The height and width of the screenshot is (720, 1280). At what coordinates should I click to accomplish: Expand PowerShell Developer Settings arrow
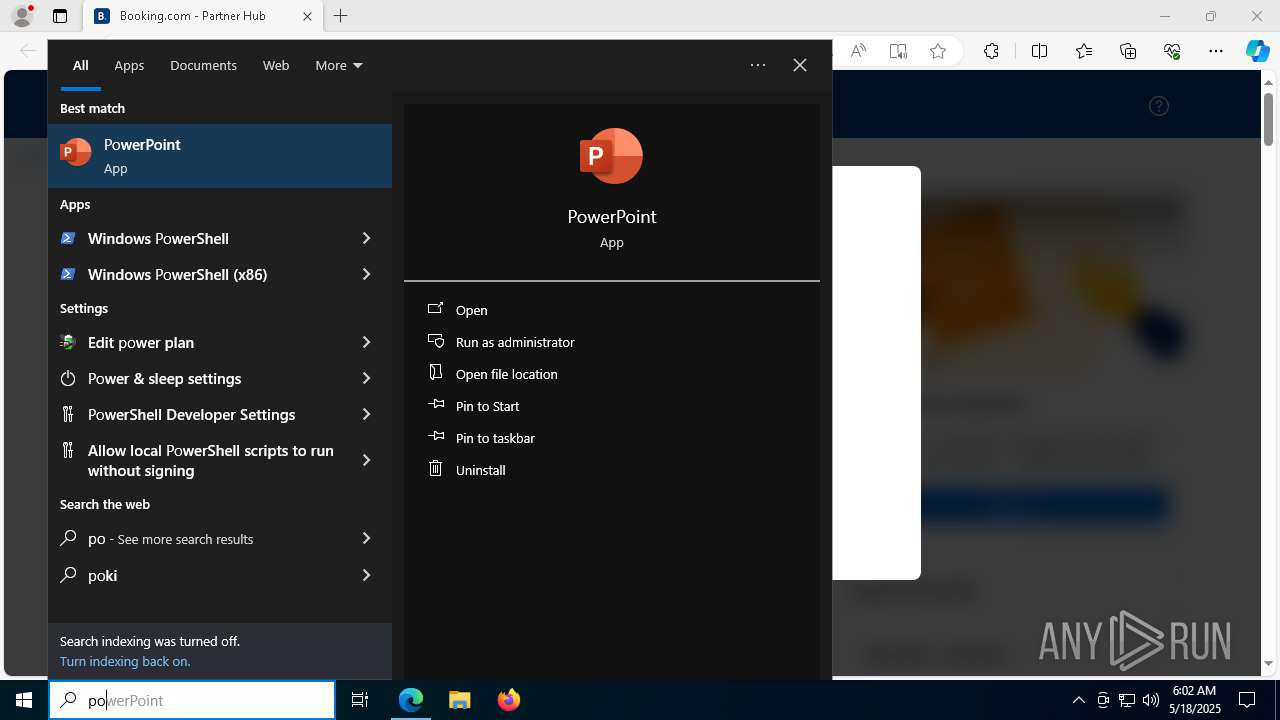point(366,414)
